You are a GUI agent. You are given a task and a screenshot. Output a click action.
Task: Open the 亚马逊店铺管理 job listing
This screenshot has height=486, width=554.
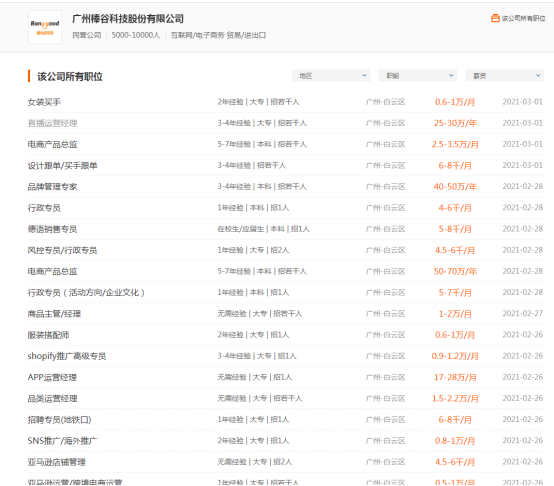pos(57,462)
